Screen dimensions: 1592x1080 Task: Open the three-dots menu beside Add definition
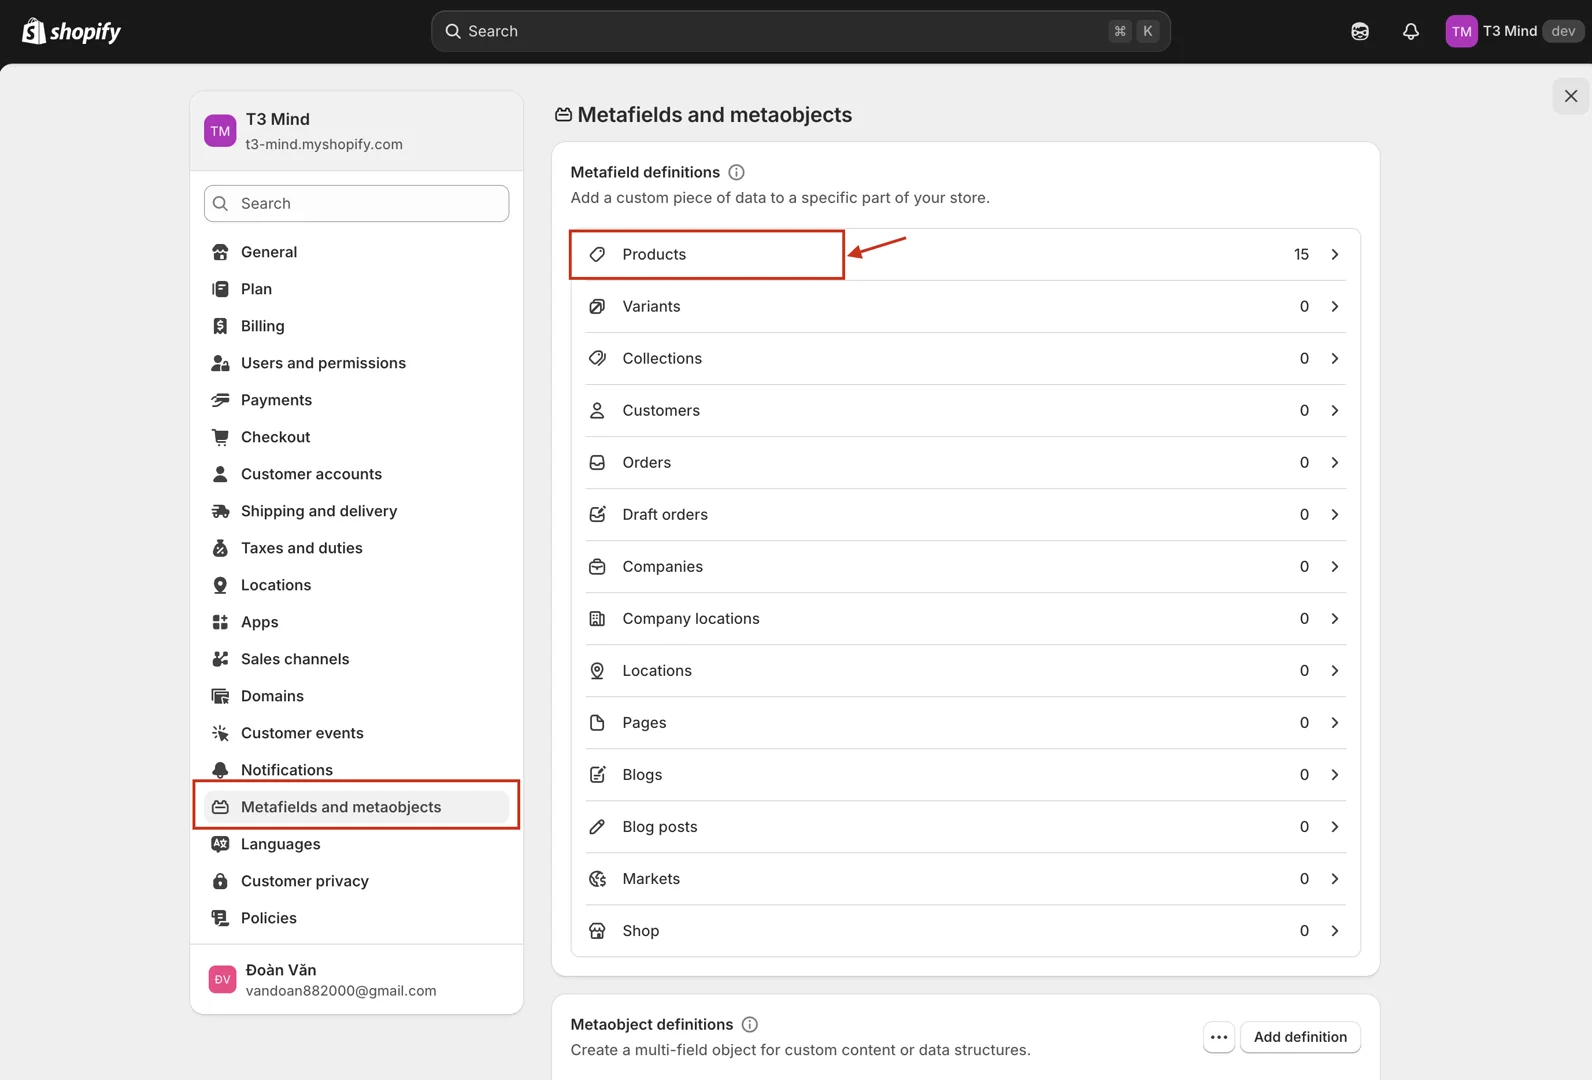(1219, 1037)
